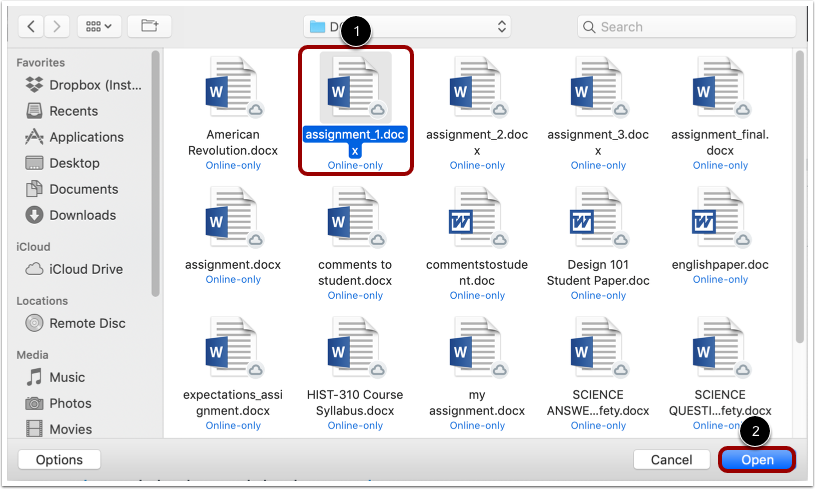The width and height of the screenshot is (815, 489).
Task: Click the American Revolution.docx file name
Action: coord(233,142)
